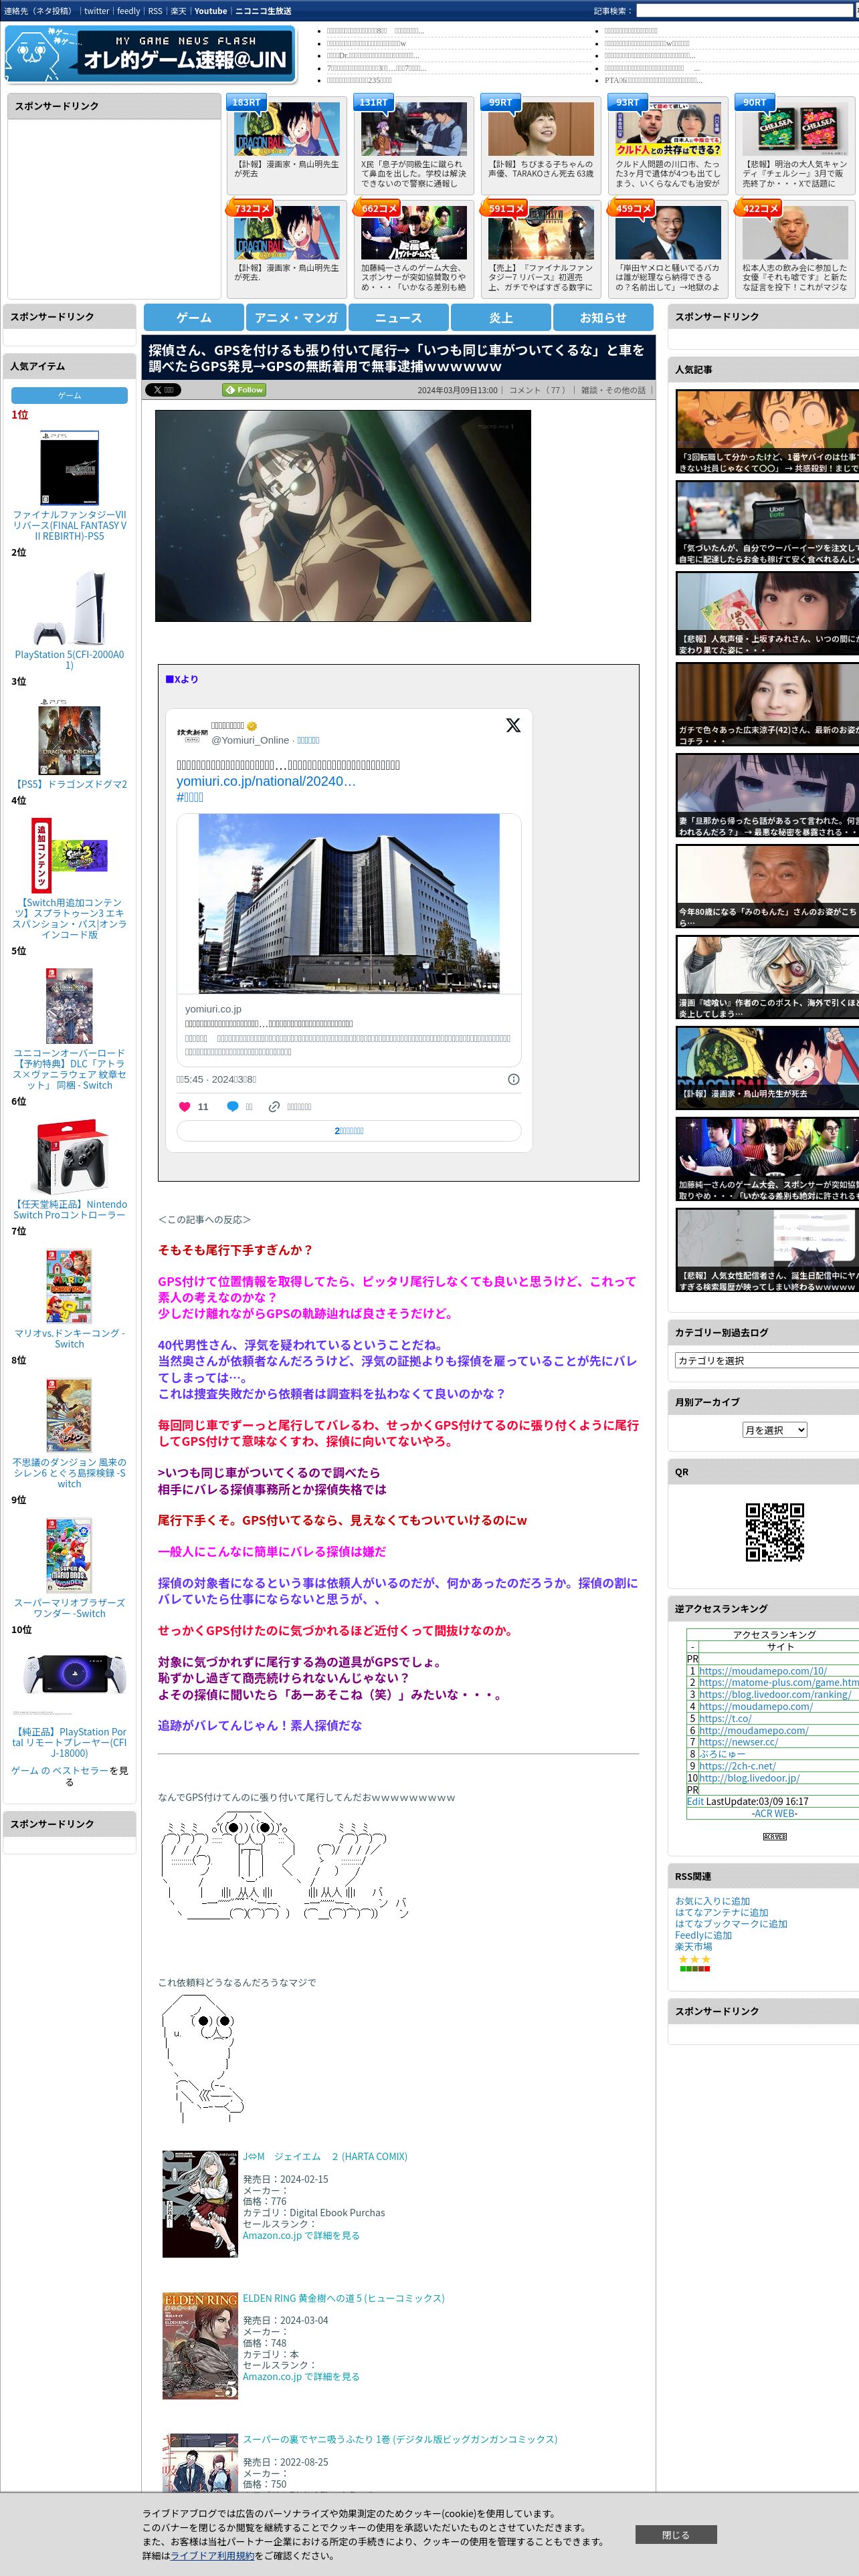Click the 閉じる button on the cookie banner

pos(676,2535)
